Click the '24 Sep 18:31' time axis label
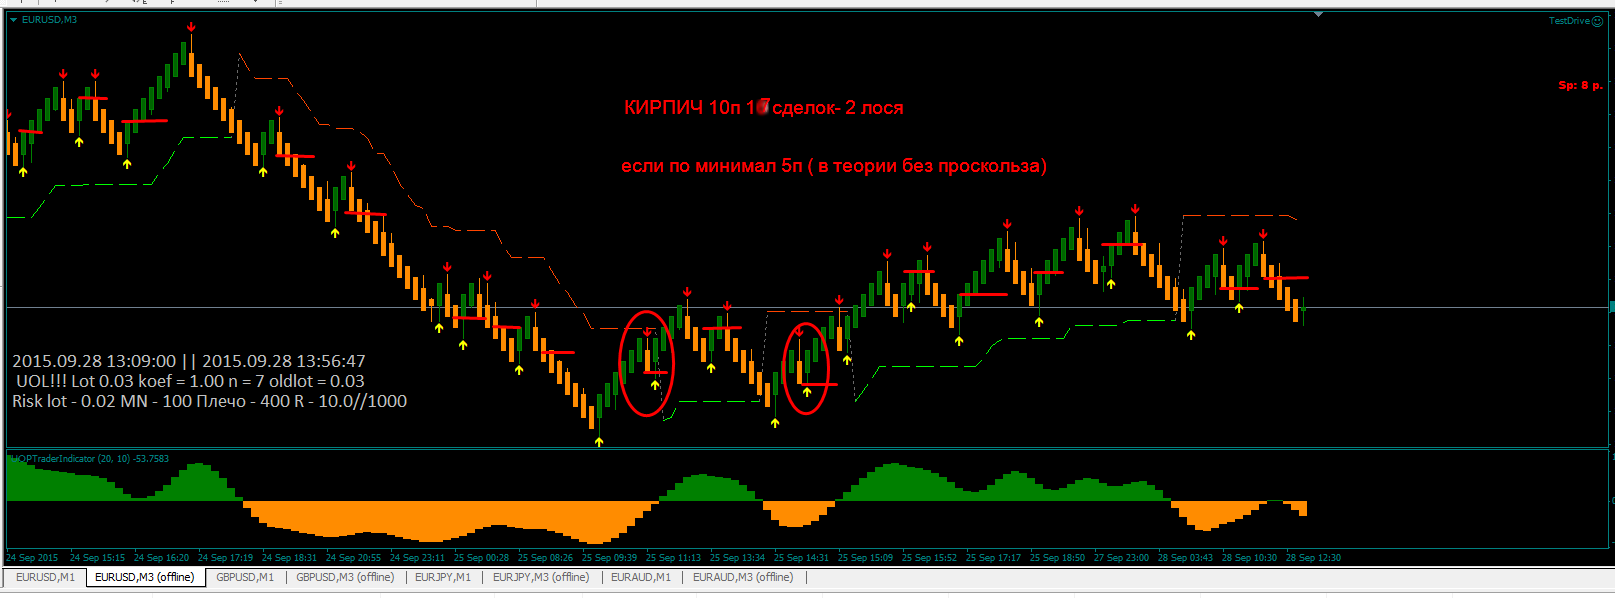This screenshot has width=1615, height=598. tap(289, 558)
